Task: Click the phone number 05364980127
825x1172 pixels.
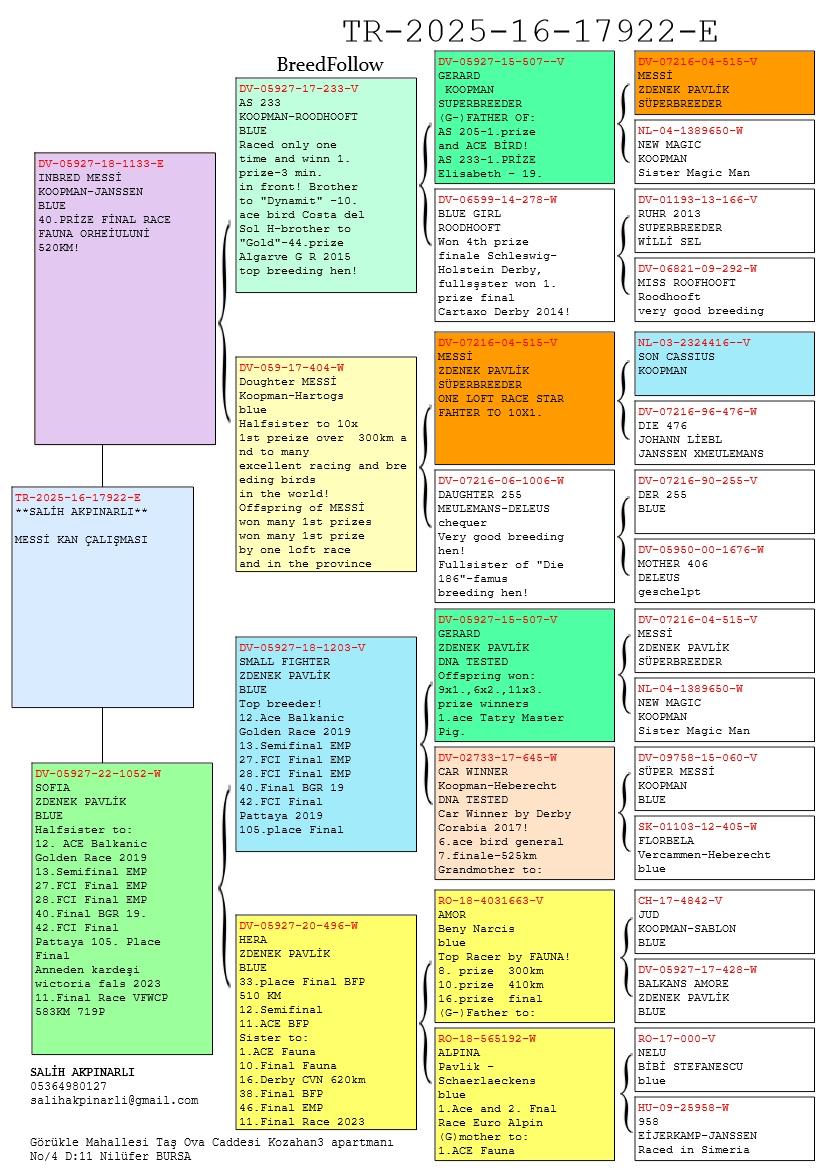Action: pyautogui.click(x=69, y=1086)
